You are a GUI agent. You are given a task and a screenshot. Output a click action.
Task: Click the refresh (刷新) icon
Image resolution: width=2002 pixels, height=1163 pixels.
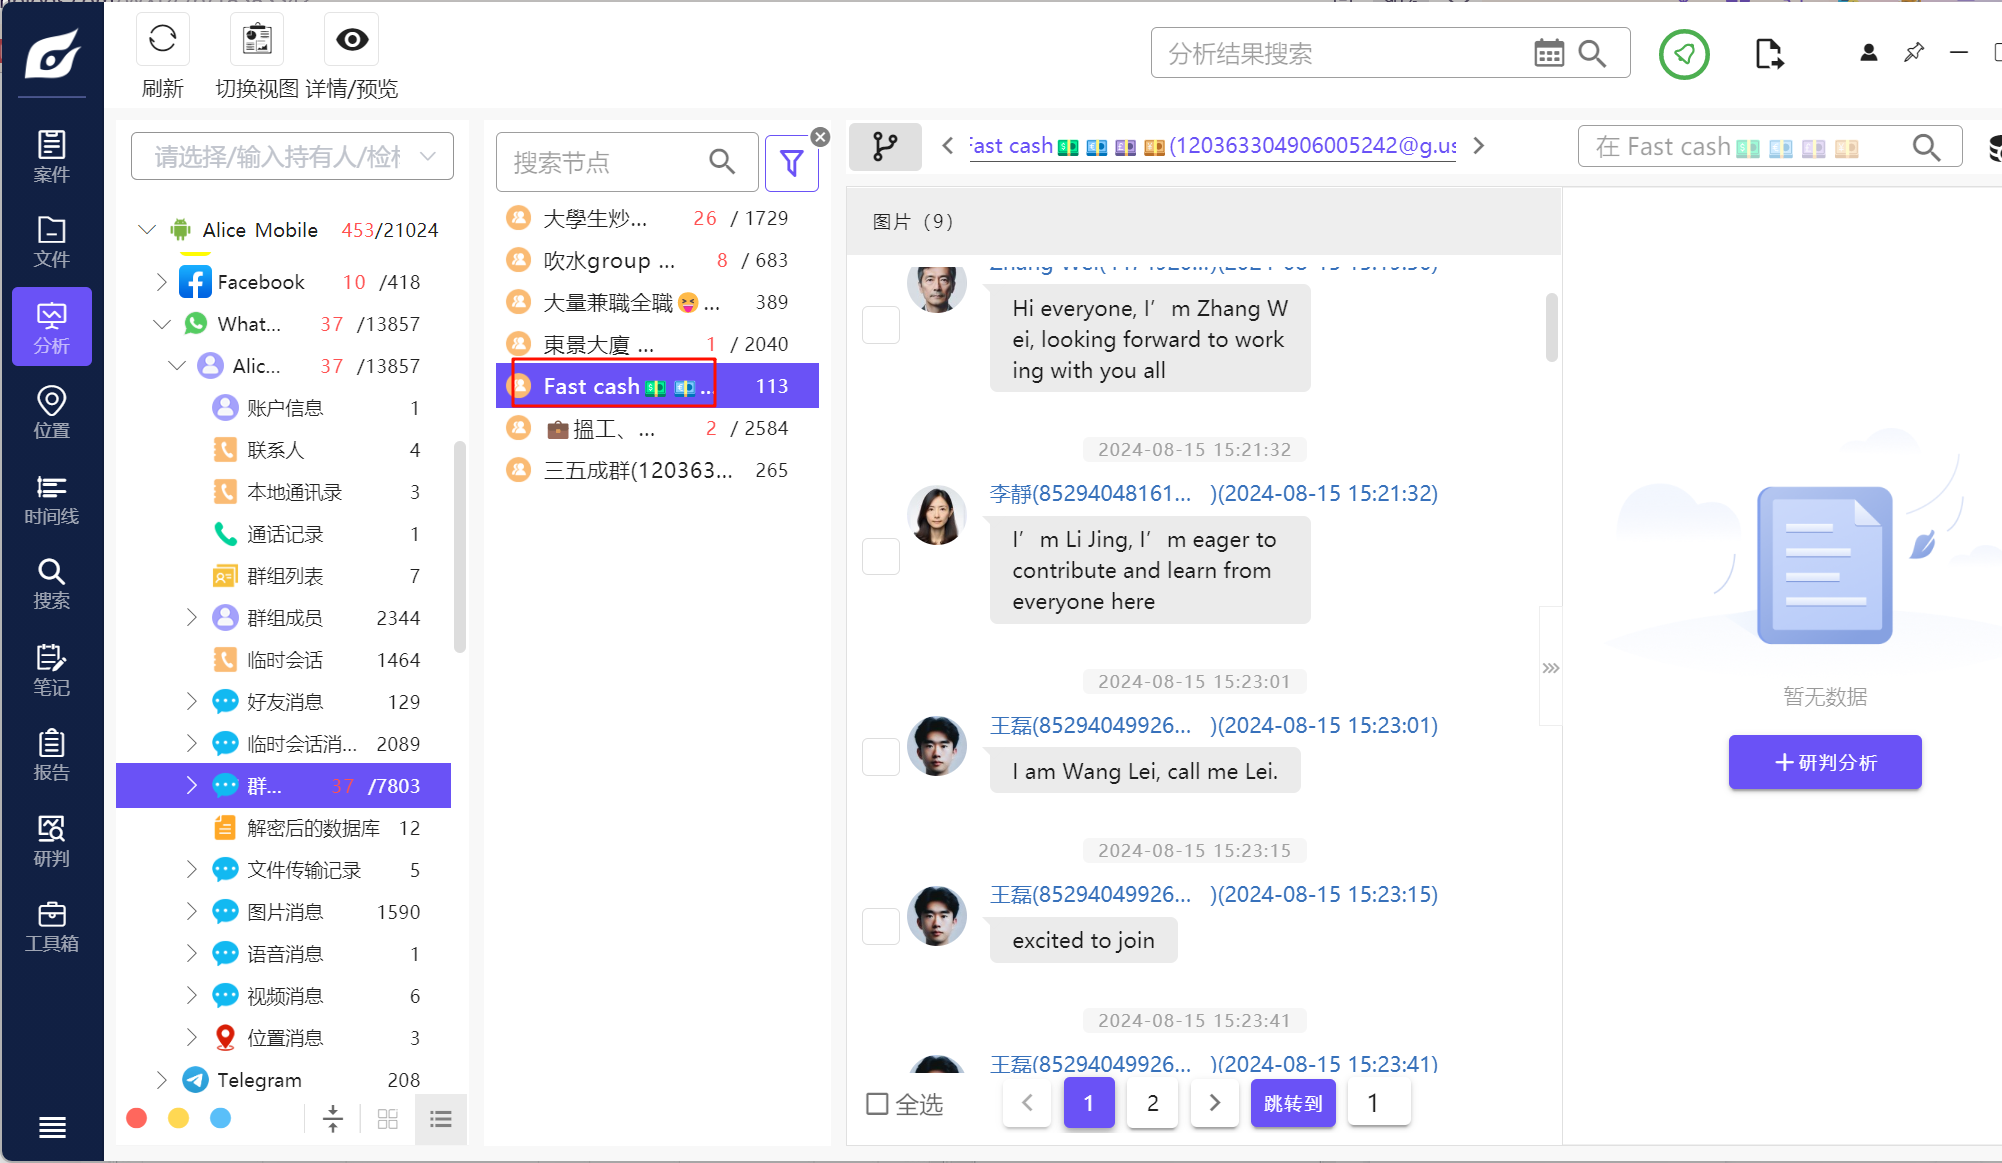(162, 40)
